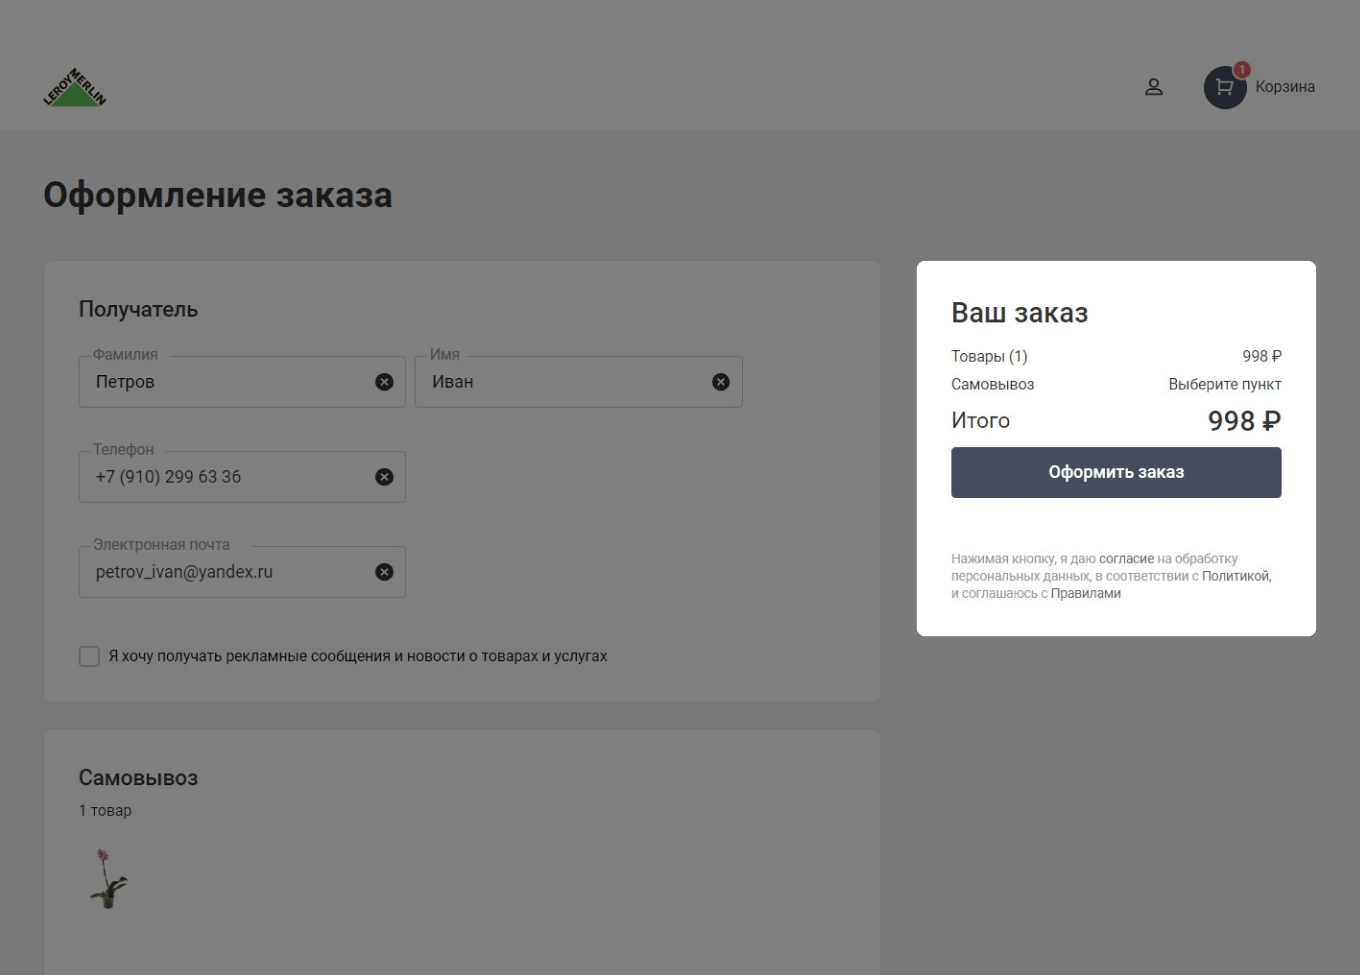Open the user profile icon

click(1155, 88)
